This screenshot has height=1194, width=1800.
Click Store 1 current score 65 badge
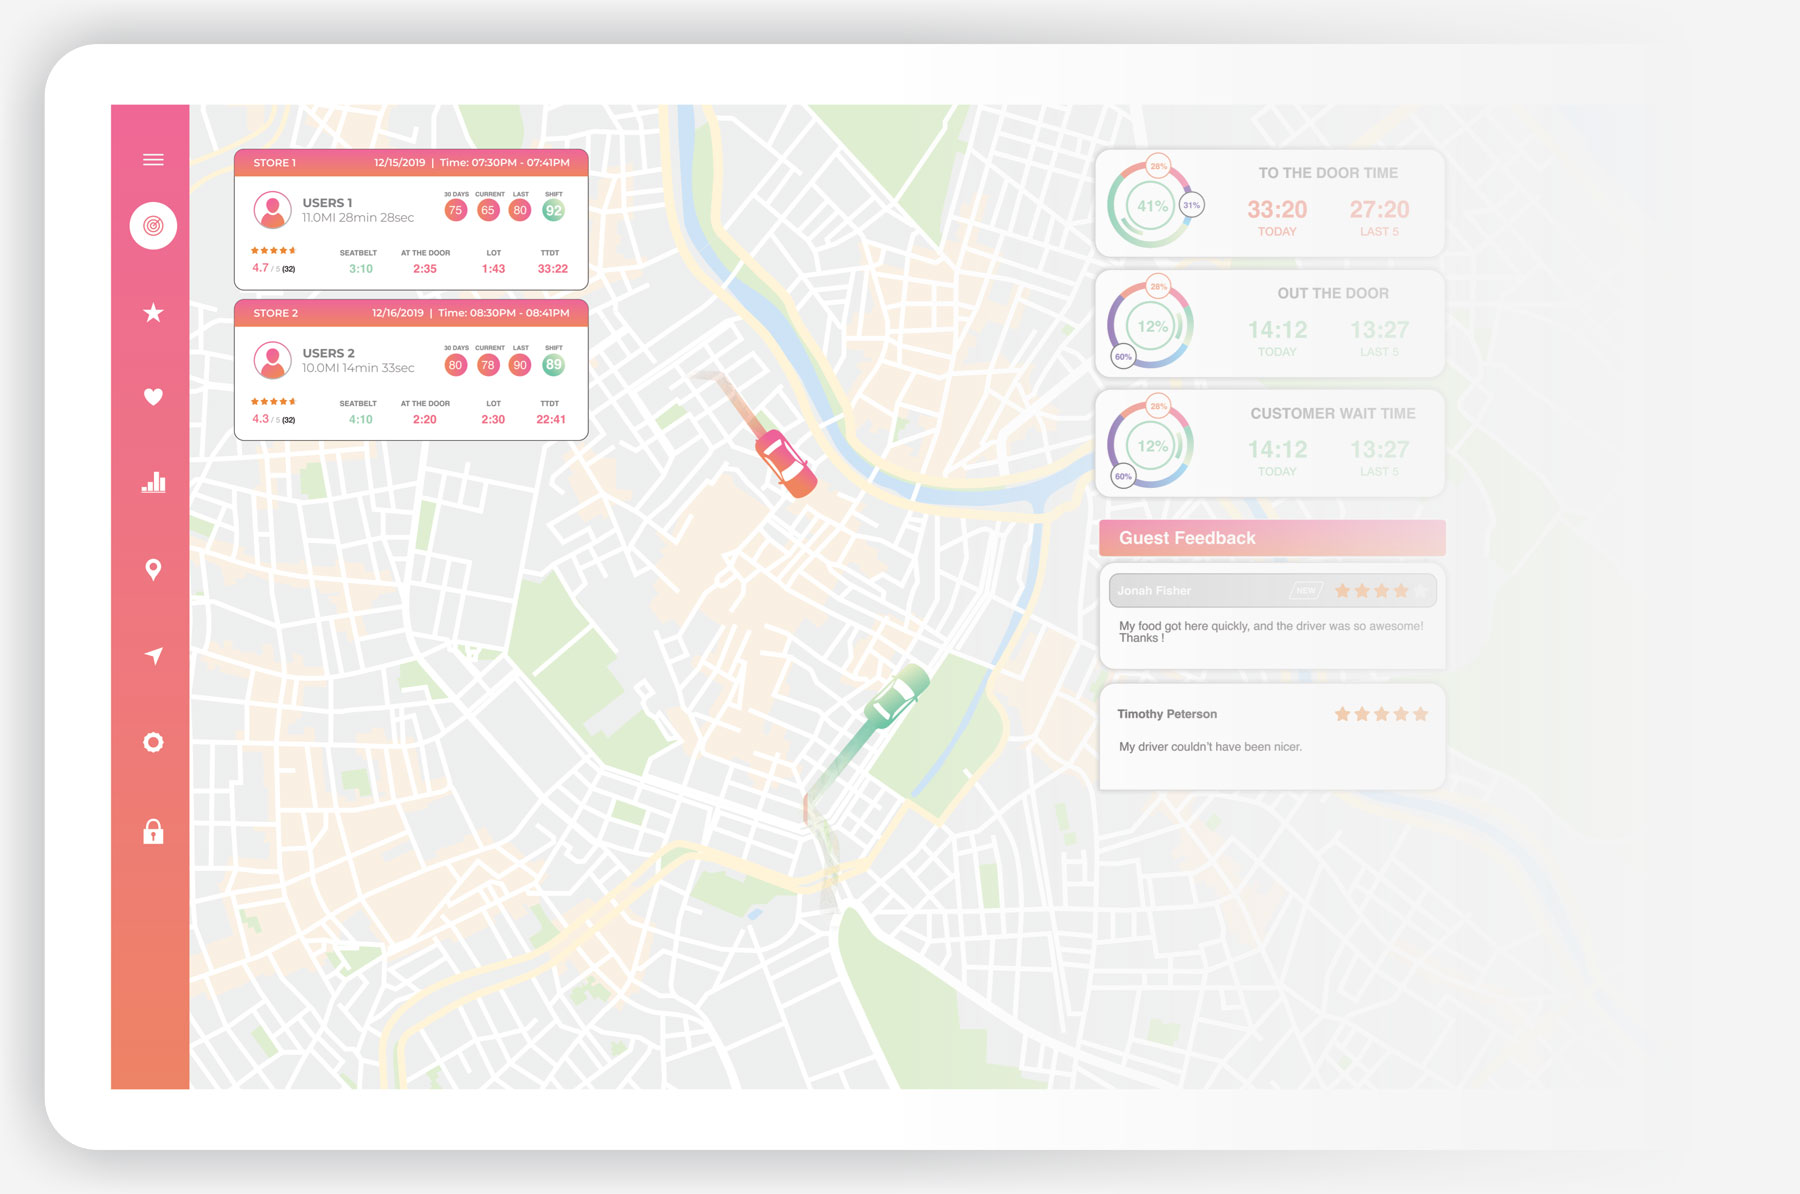tap(488, 210)
